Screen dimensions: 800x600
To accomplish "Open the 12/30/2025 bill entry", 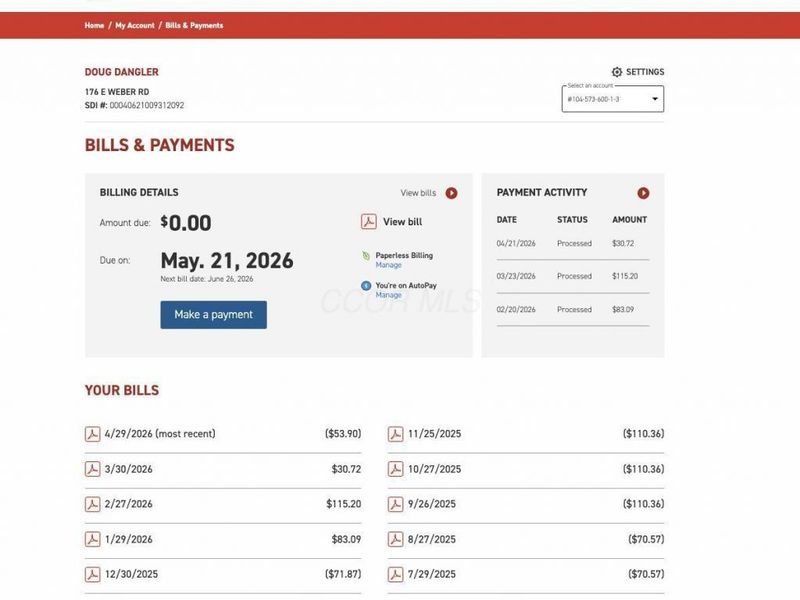I will click(x=223, y=574).
